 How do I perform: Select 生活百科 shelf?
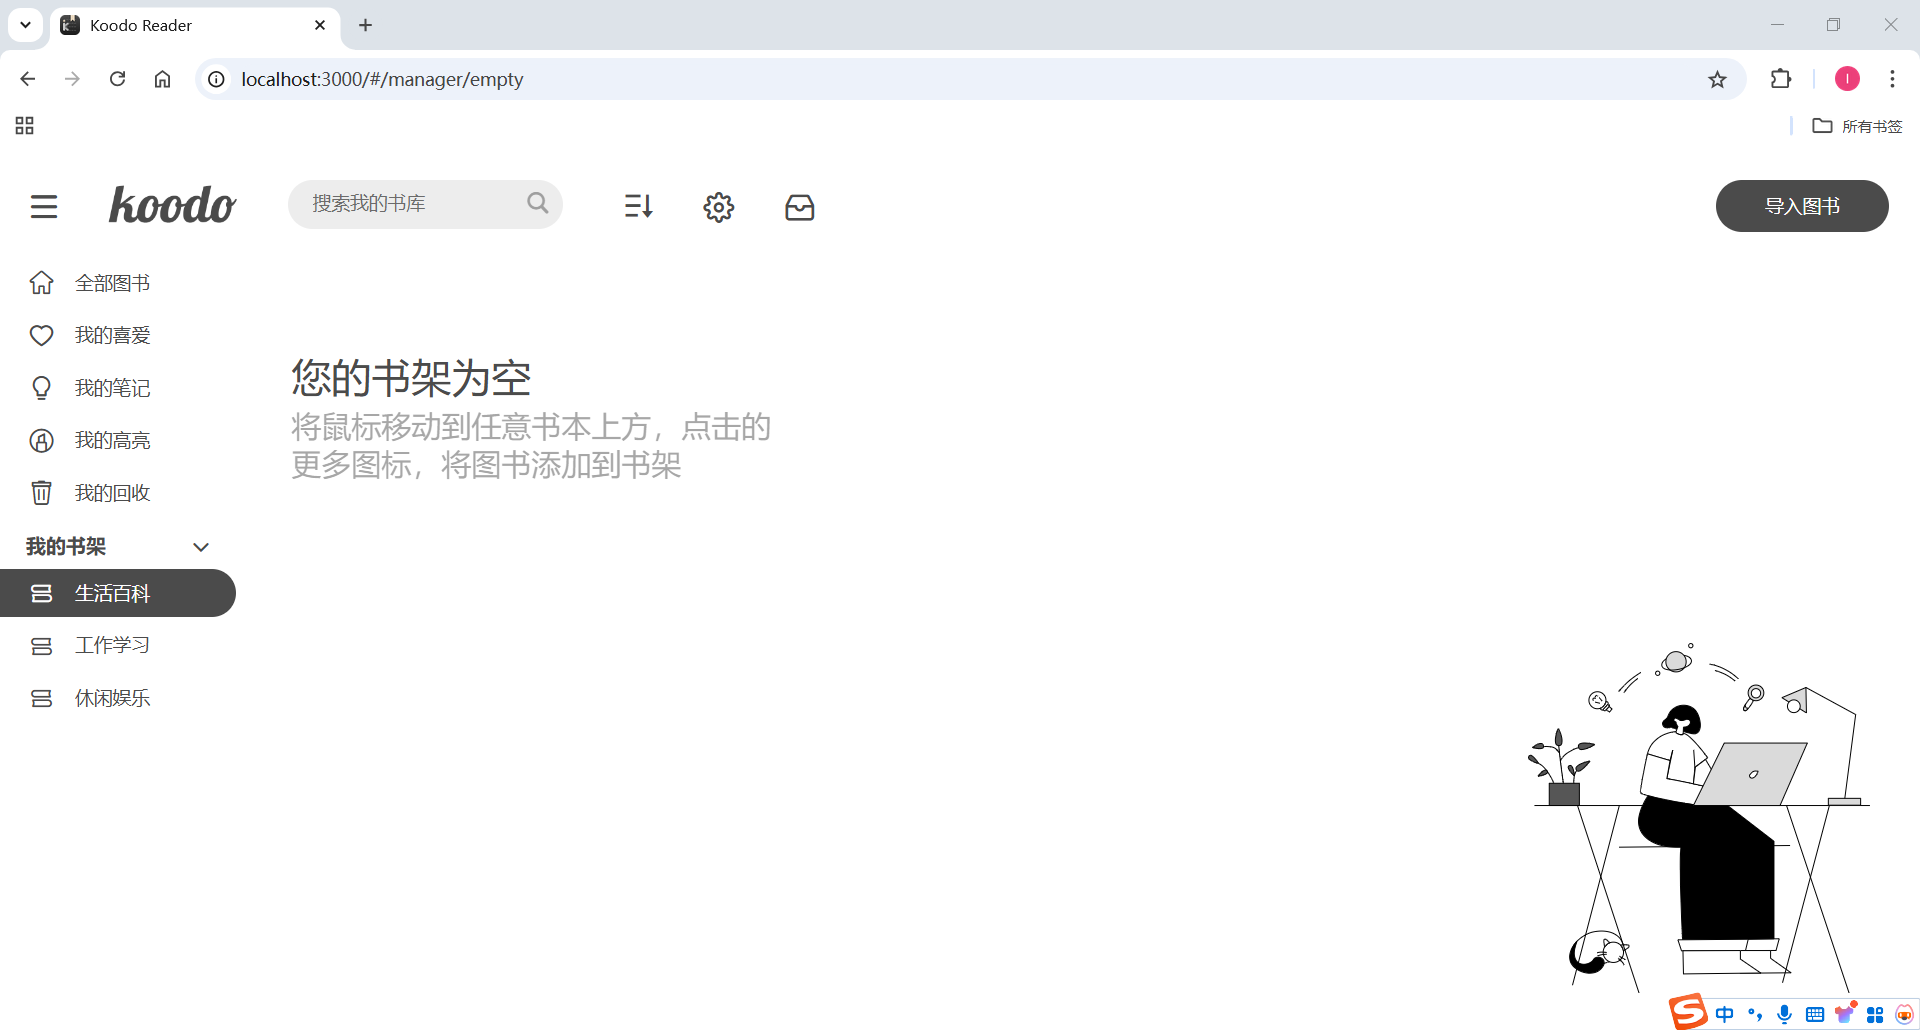(118, 593)
